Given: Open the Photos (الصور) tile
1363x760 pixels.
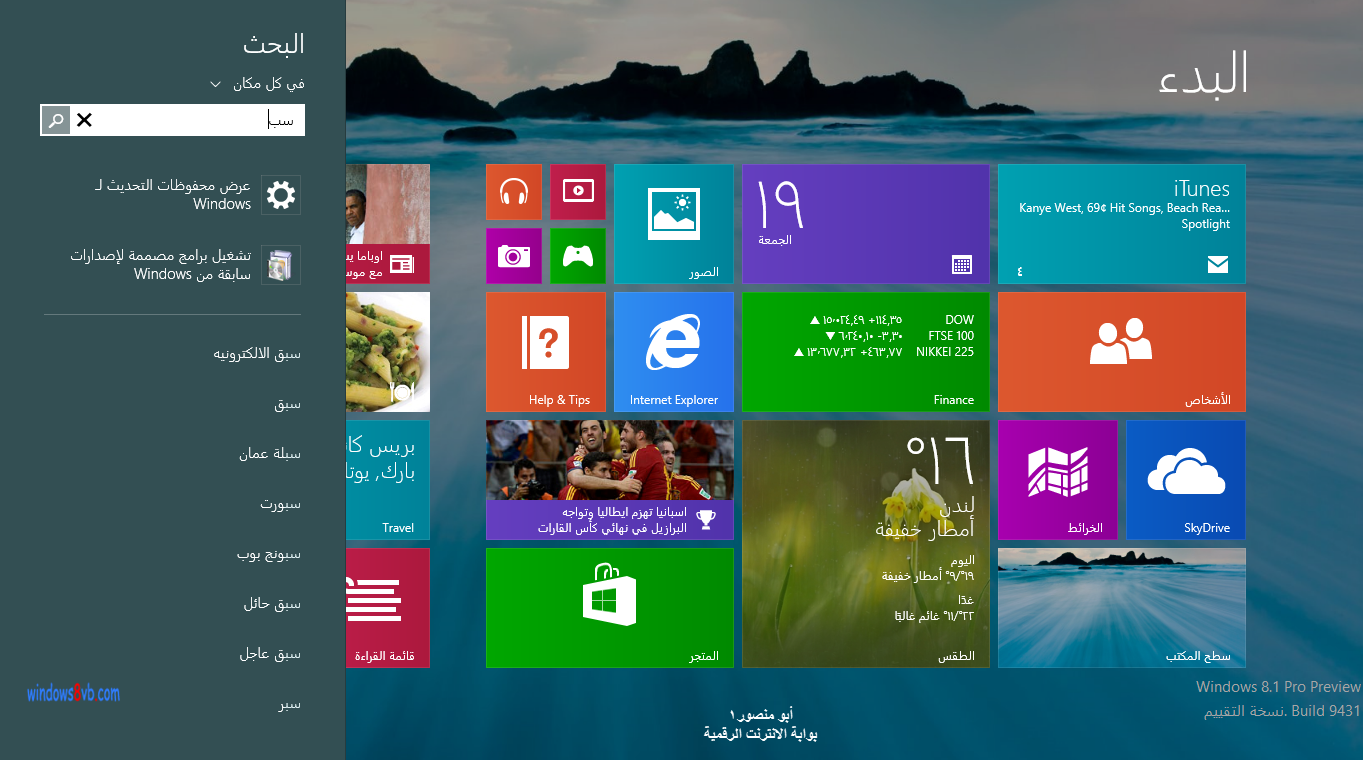Looking at the screenshot, I should tap(673, 224).
